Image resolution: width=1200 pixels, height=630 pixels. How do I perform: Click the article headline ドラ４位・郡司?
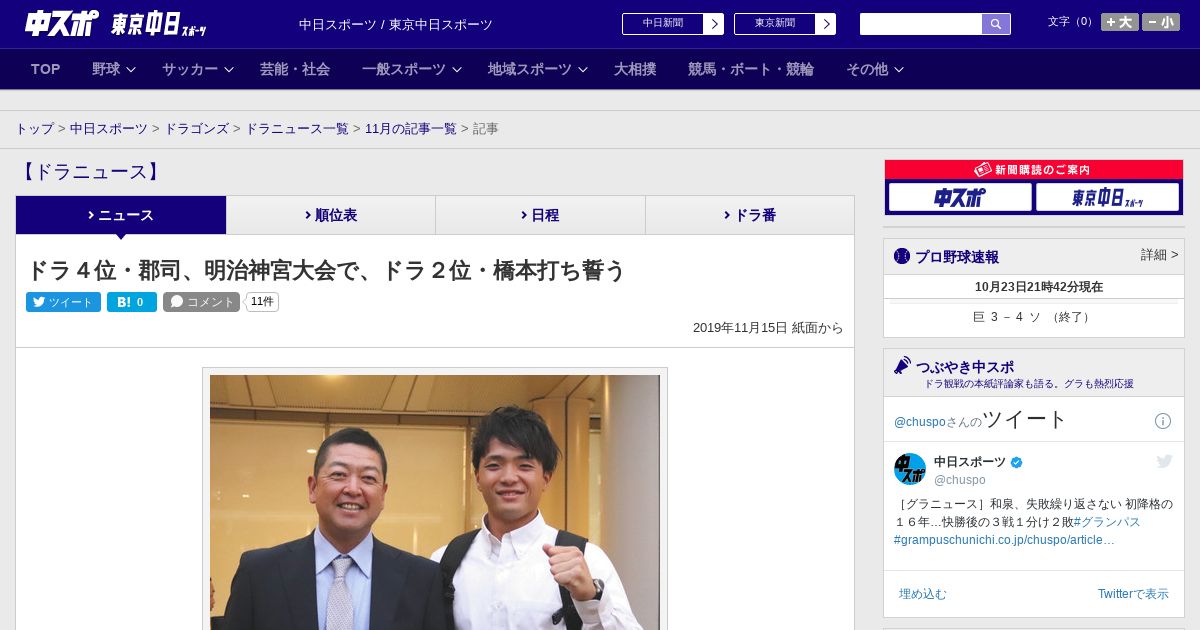point(326,270)
